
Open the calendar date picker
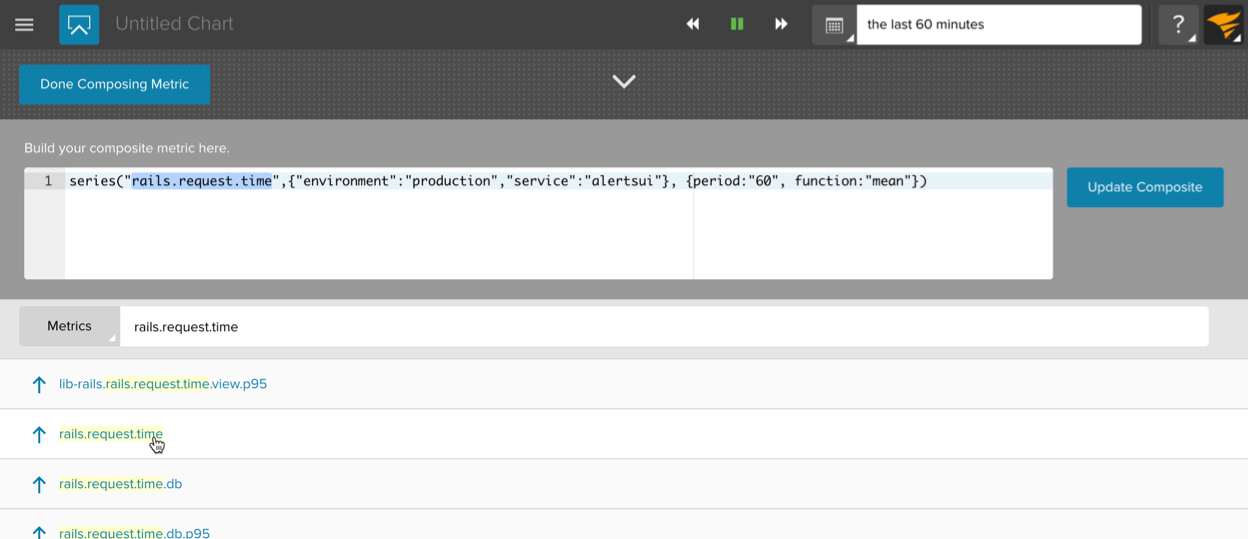pyautogui.click(x=834, y=26)
